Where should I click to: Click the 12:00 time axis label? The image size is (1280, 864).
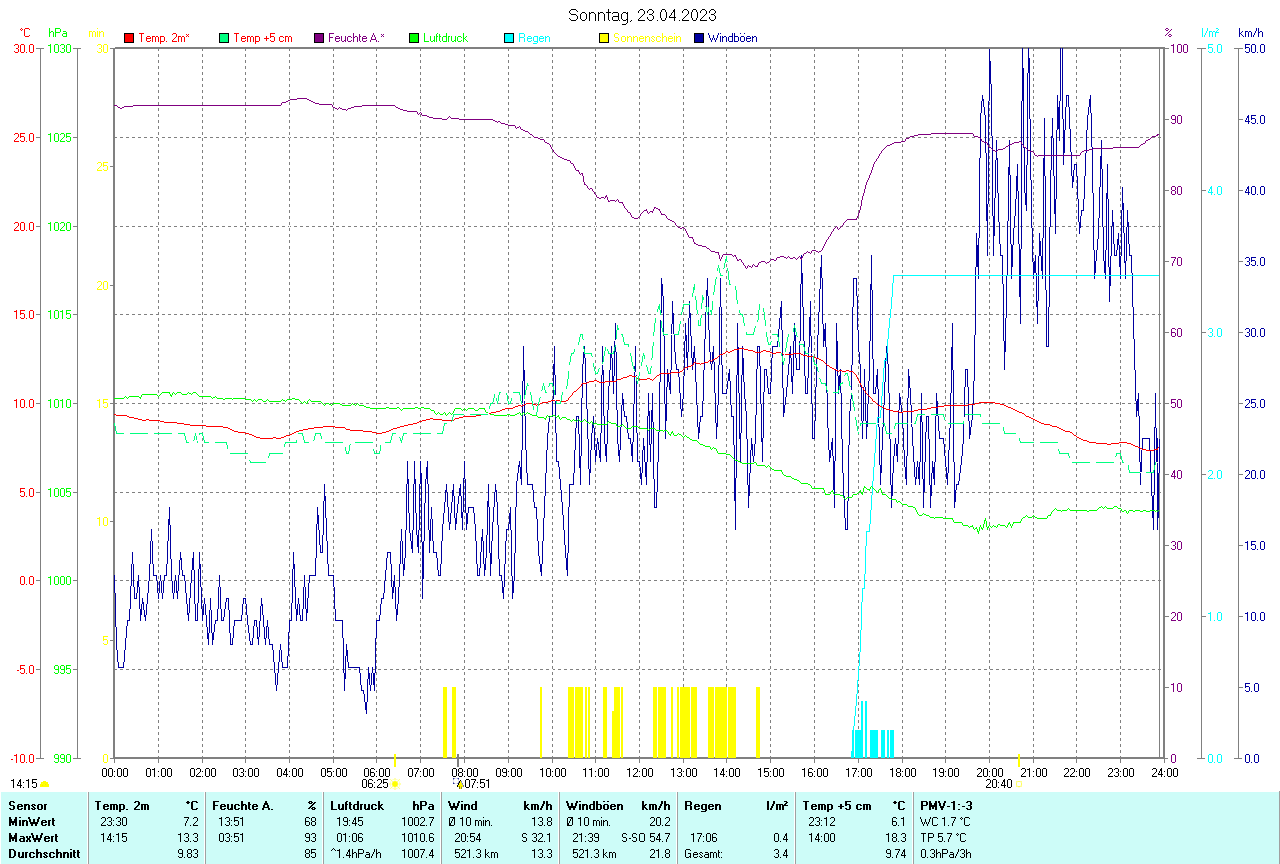[x=639, y=772]
